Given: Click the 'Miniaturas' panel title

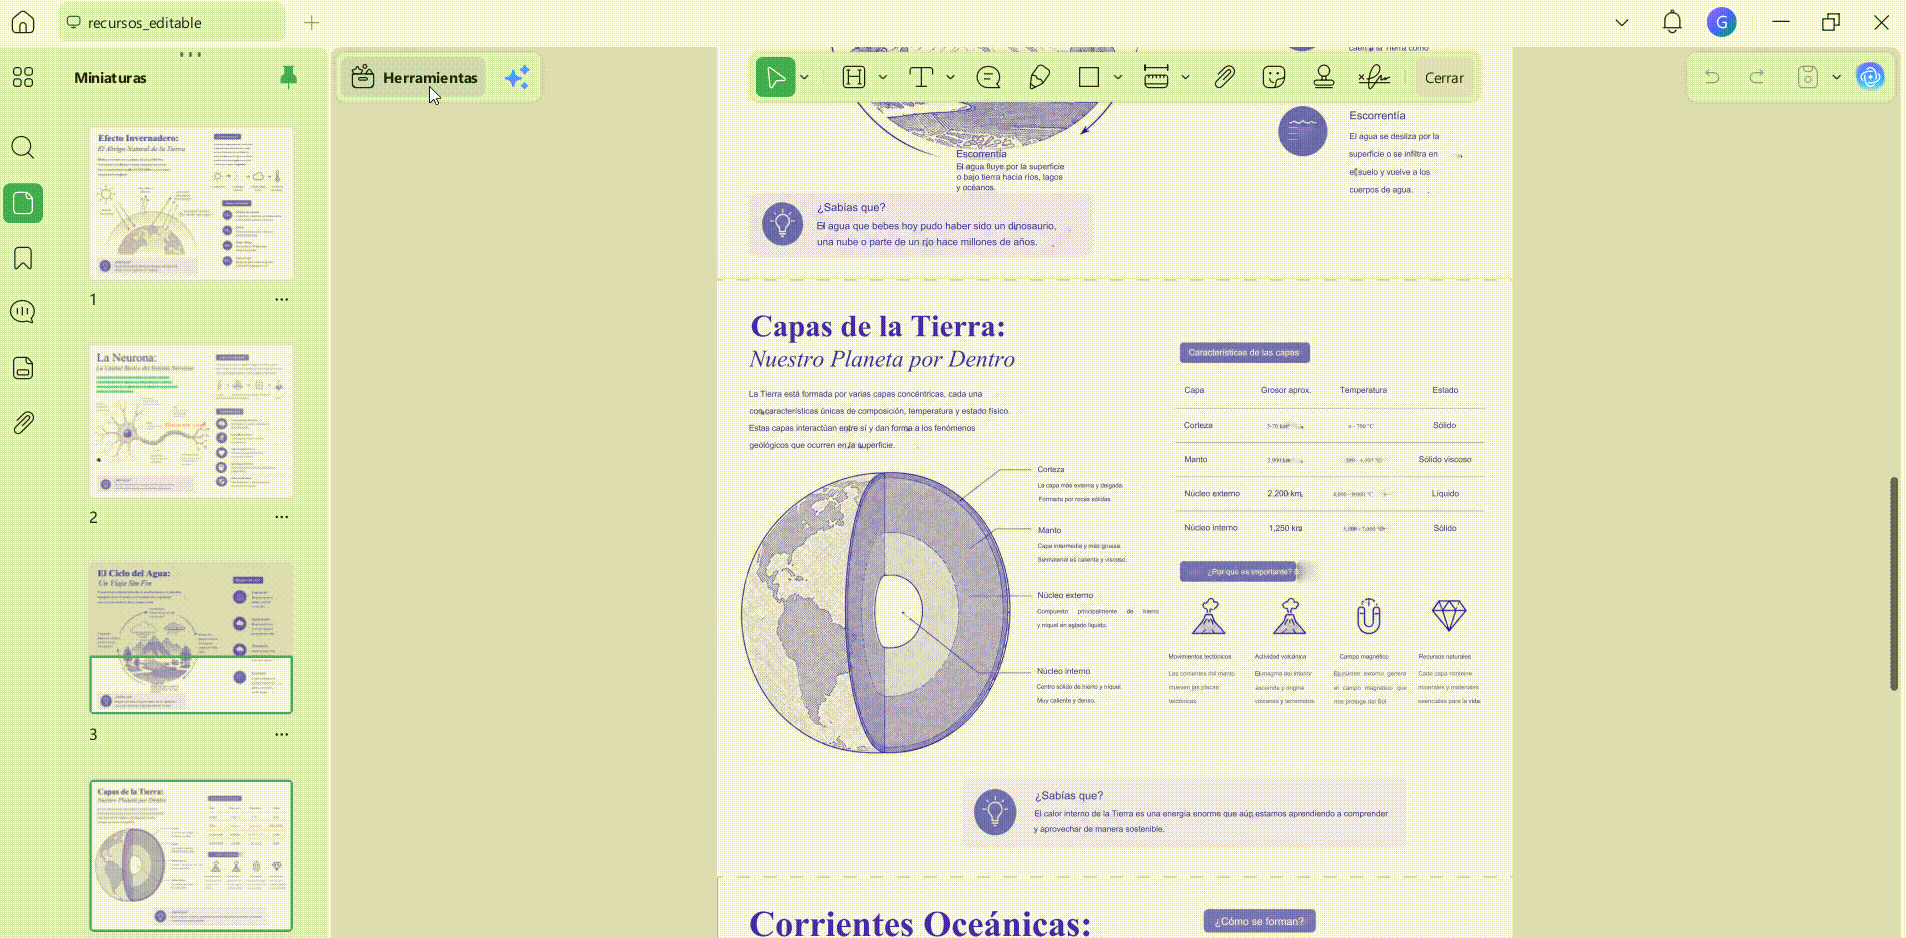Looking at the screenshot, I should pos(110,77).
